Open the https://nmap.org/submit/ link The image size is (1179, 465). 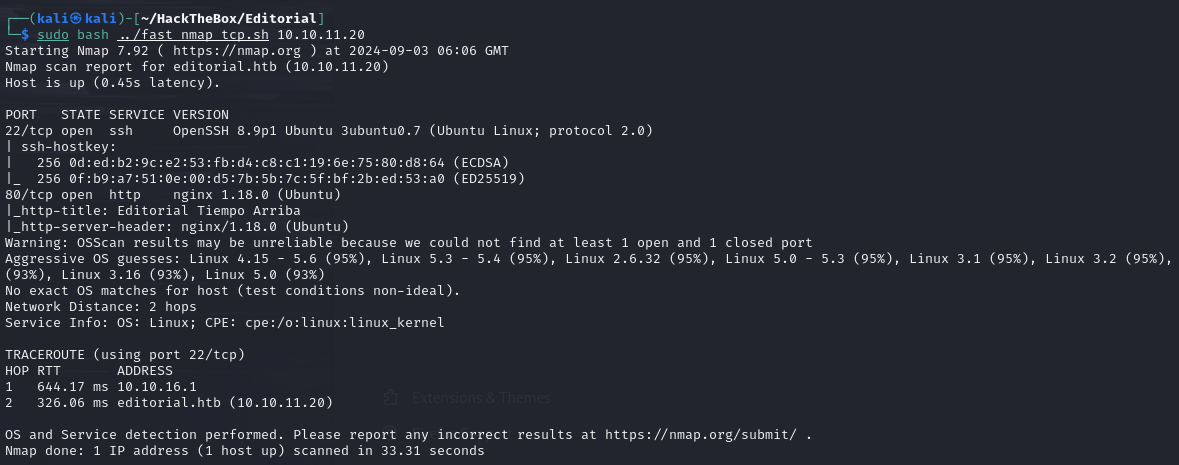[x=702, y=435]
